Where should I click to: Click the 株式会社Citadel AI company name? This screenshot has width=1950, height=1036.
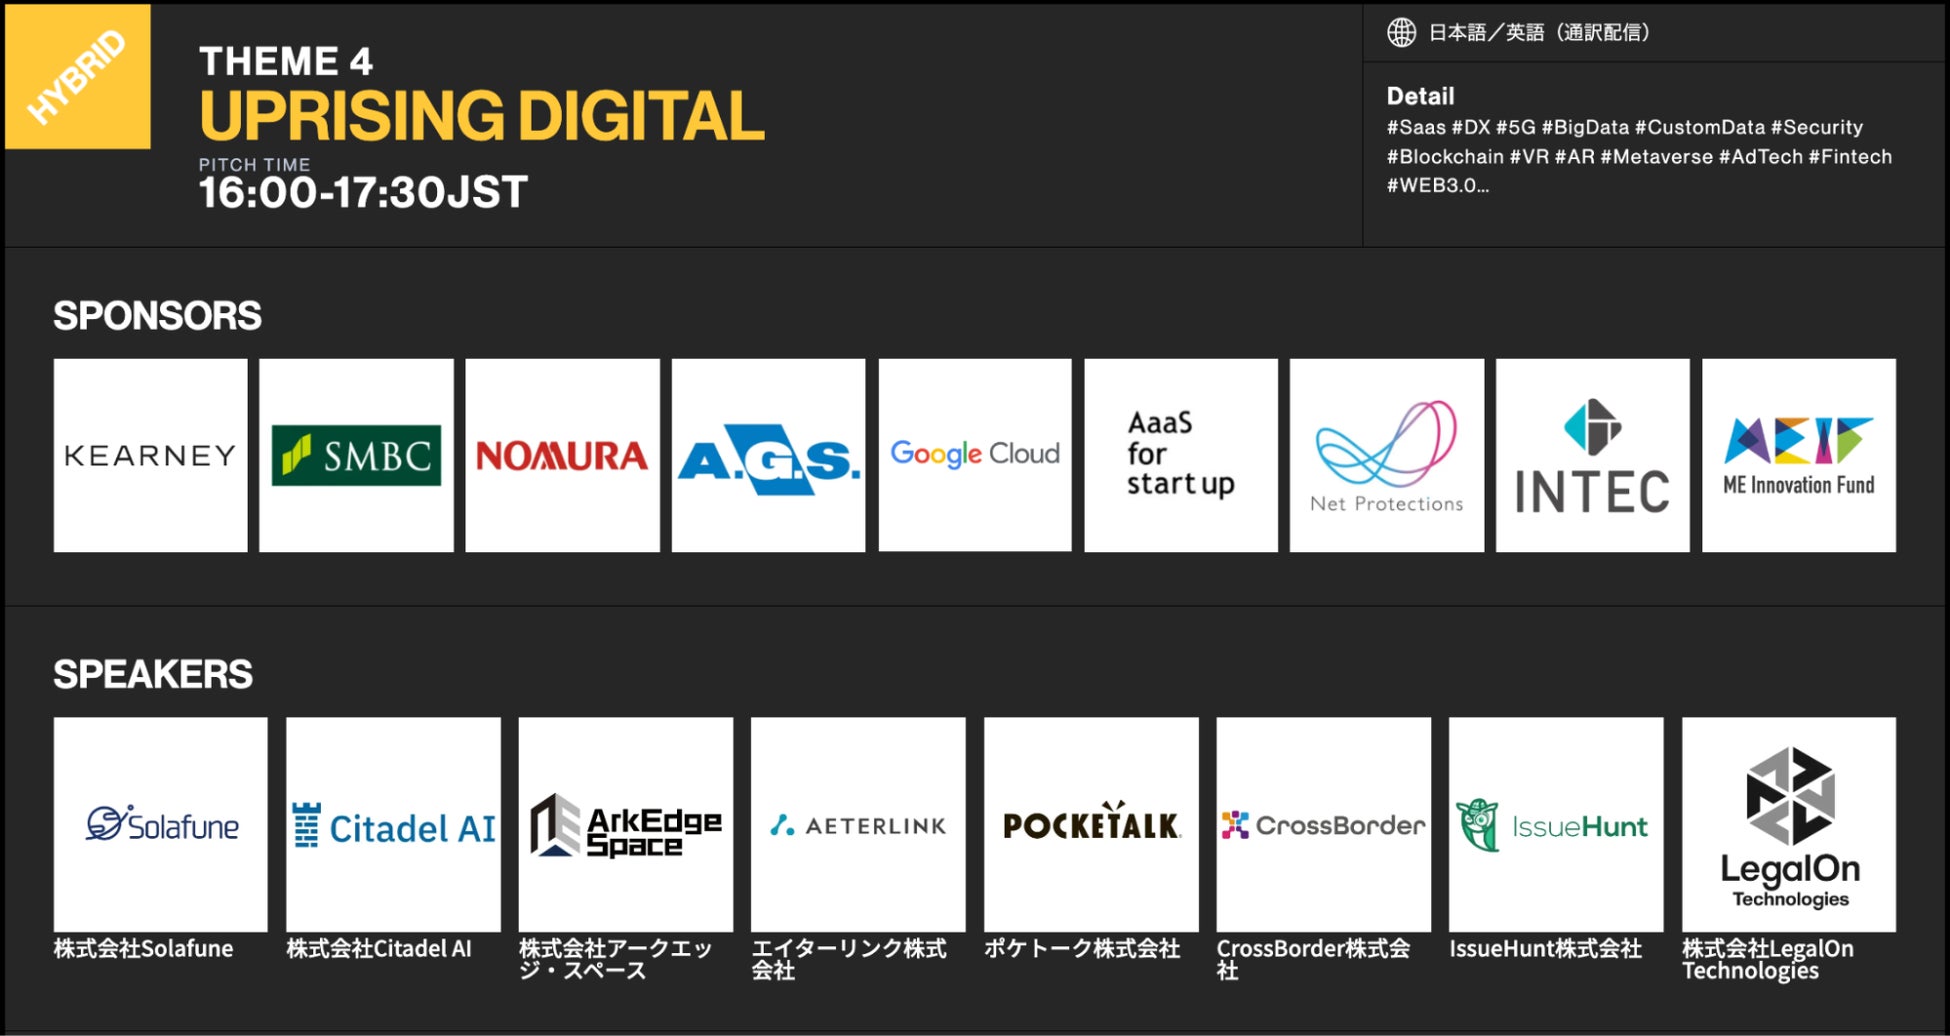tap(379, 948)
